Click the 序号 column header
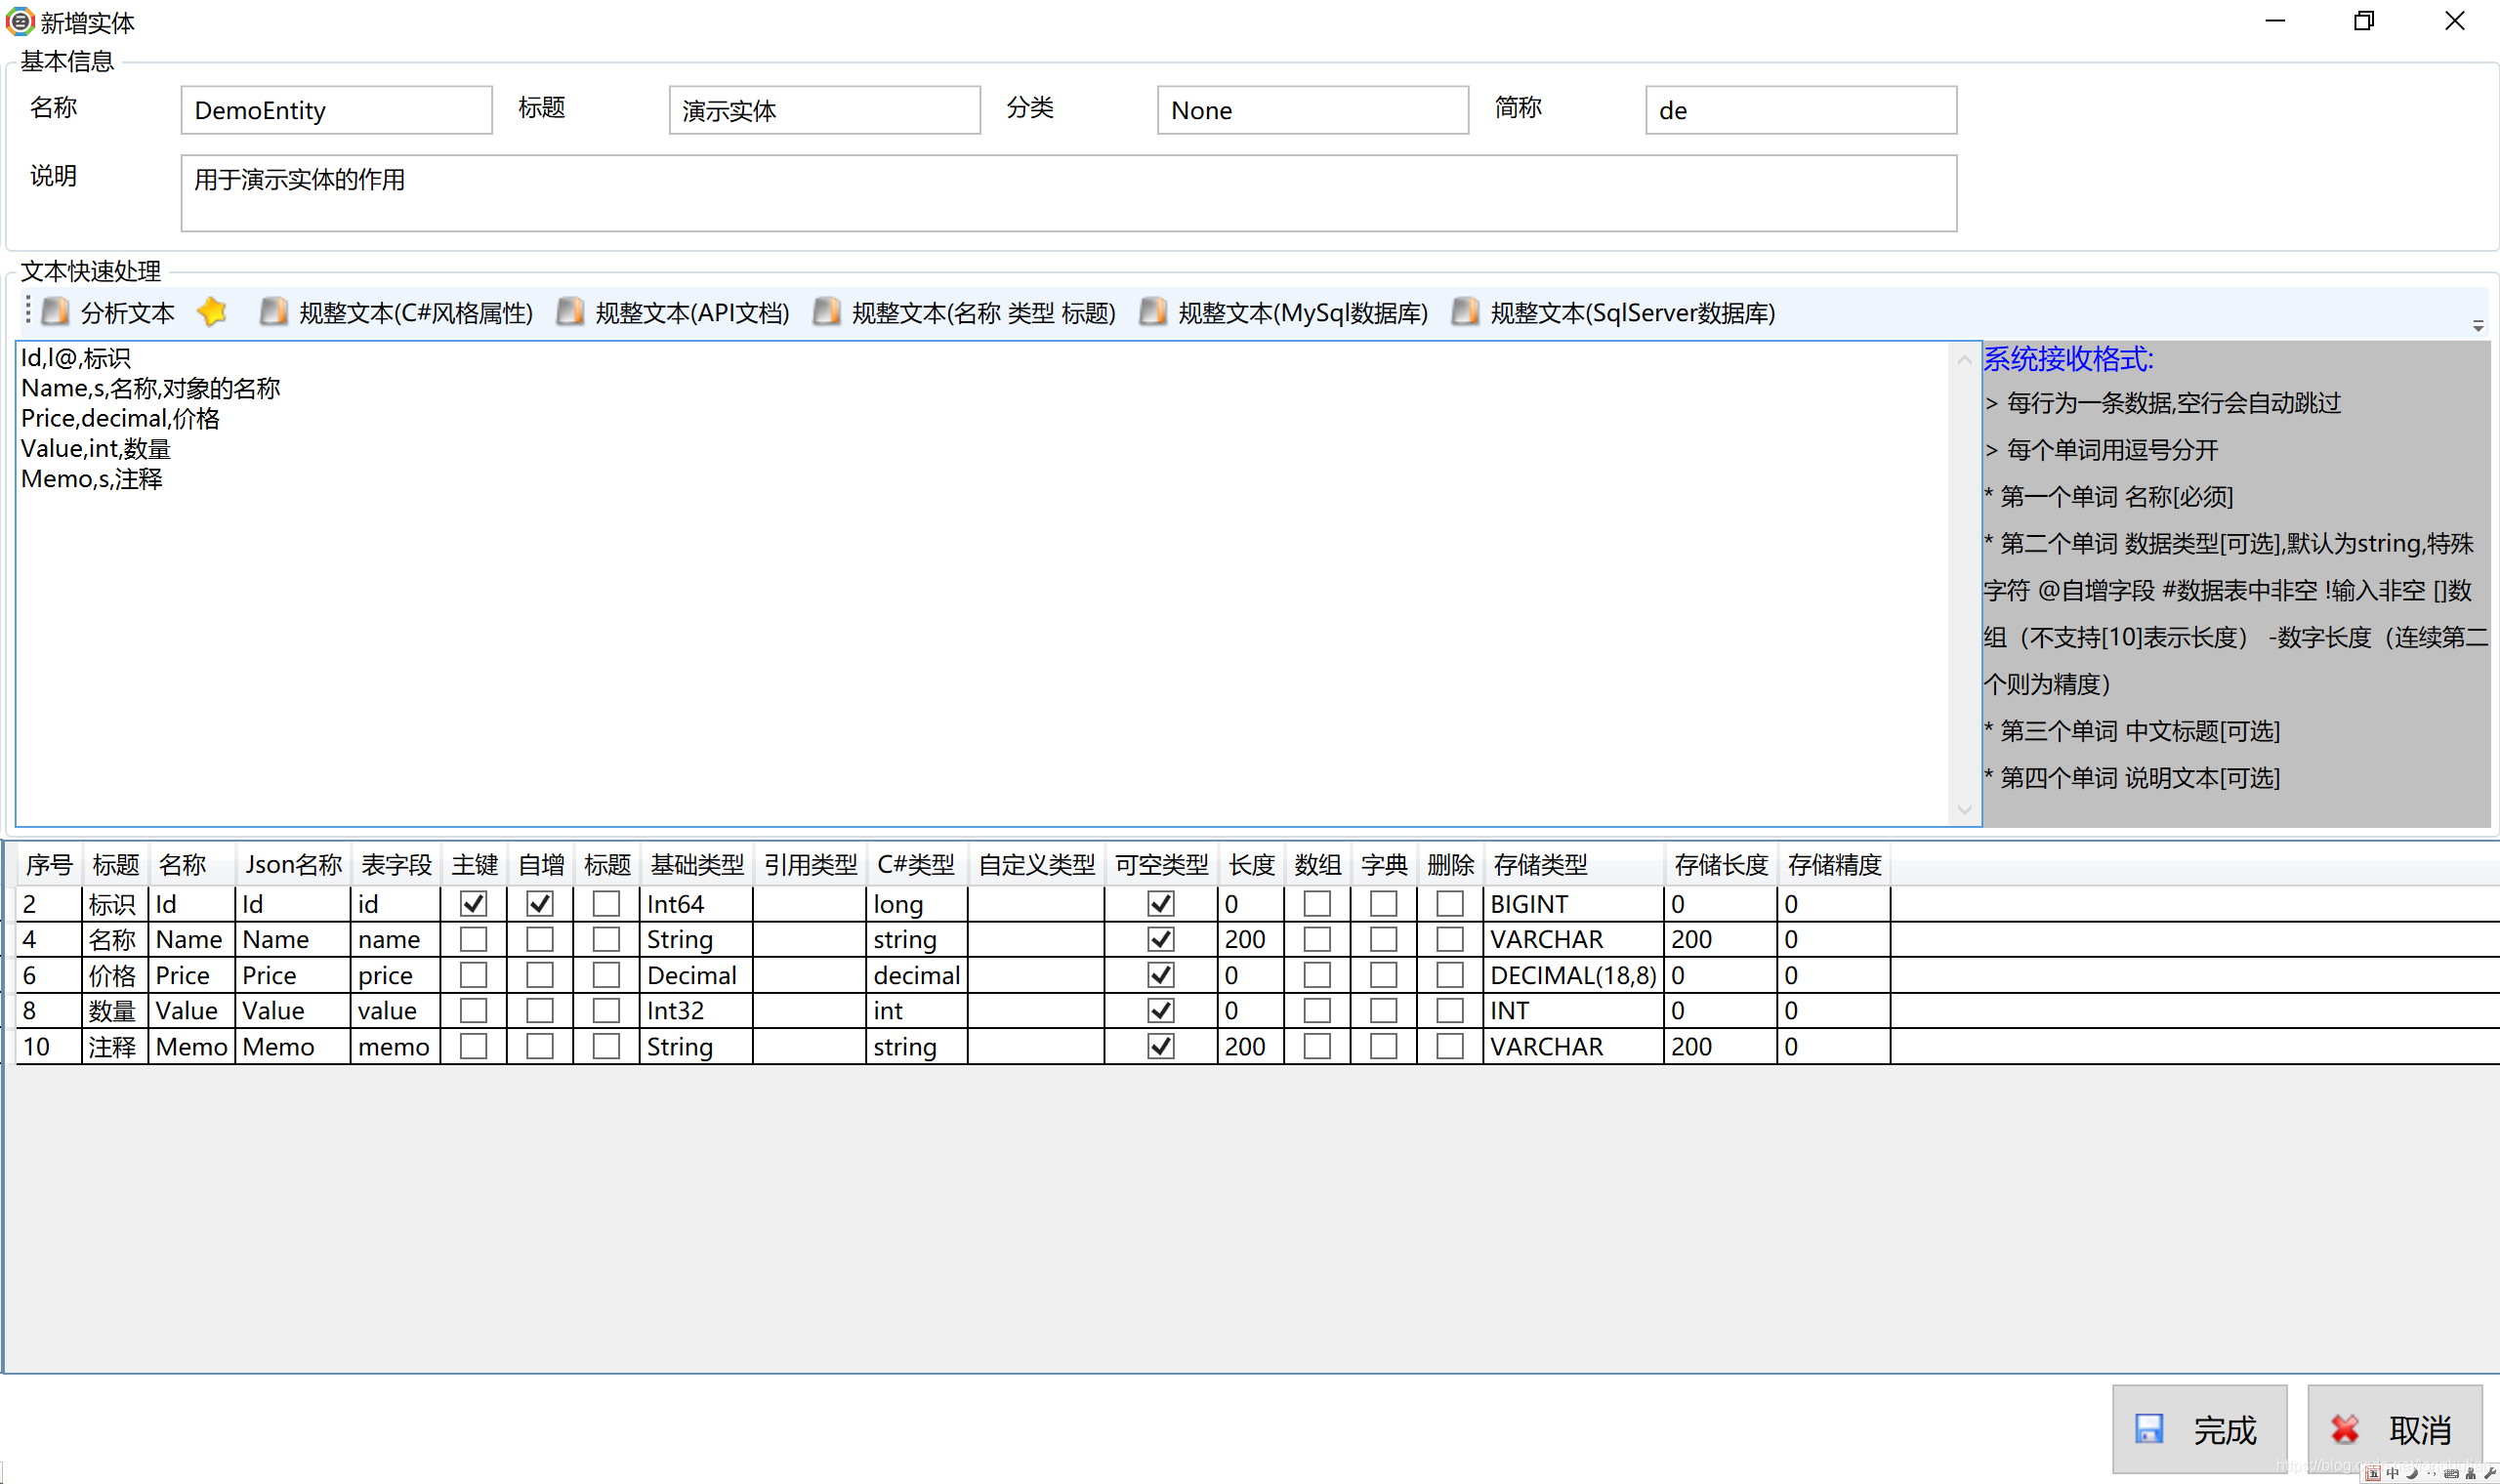 (x=49, y=864)
